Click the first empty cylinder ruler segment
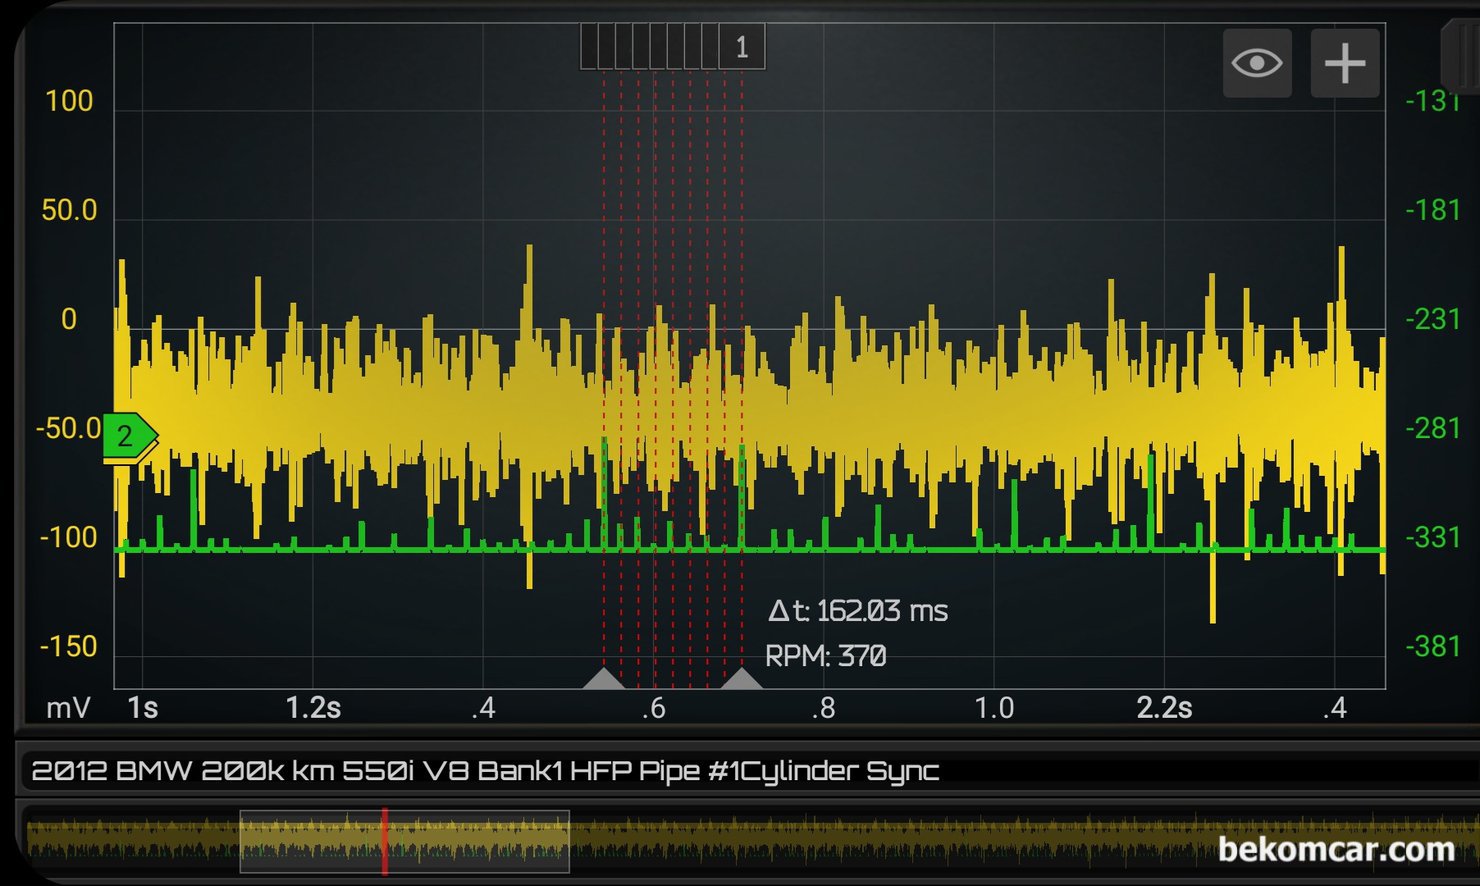This screenshot has height=886, width=1480. [x=589, y=47]
